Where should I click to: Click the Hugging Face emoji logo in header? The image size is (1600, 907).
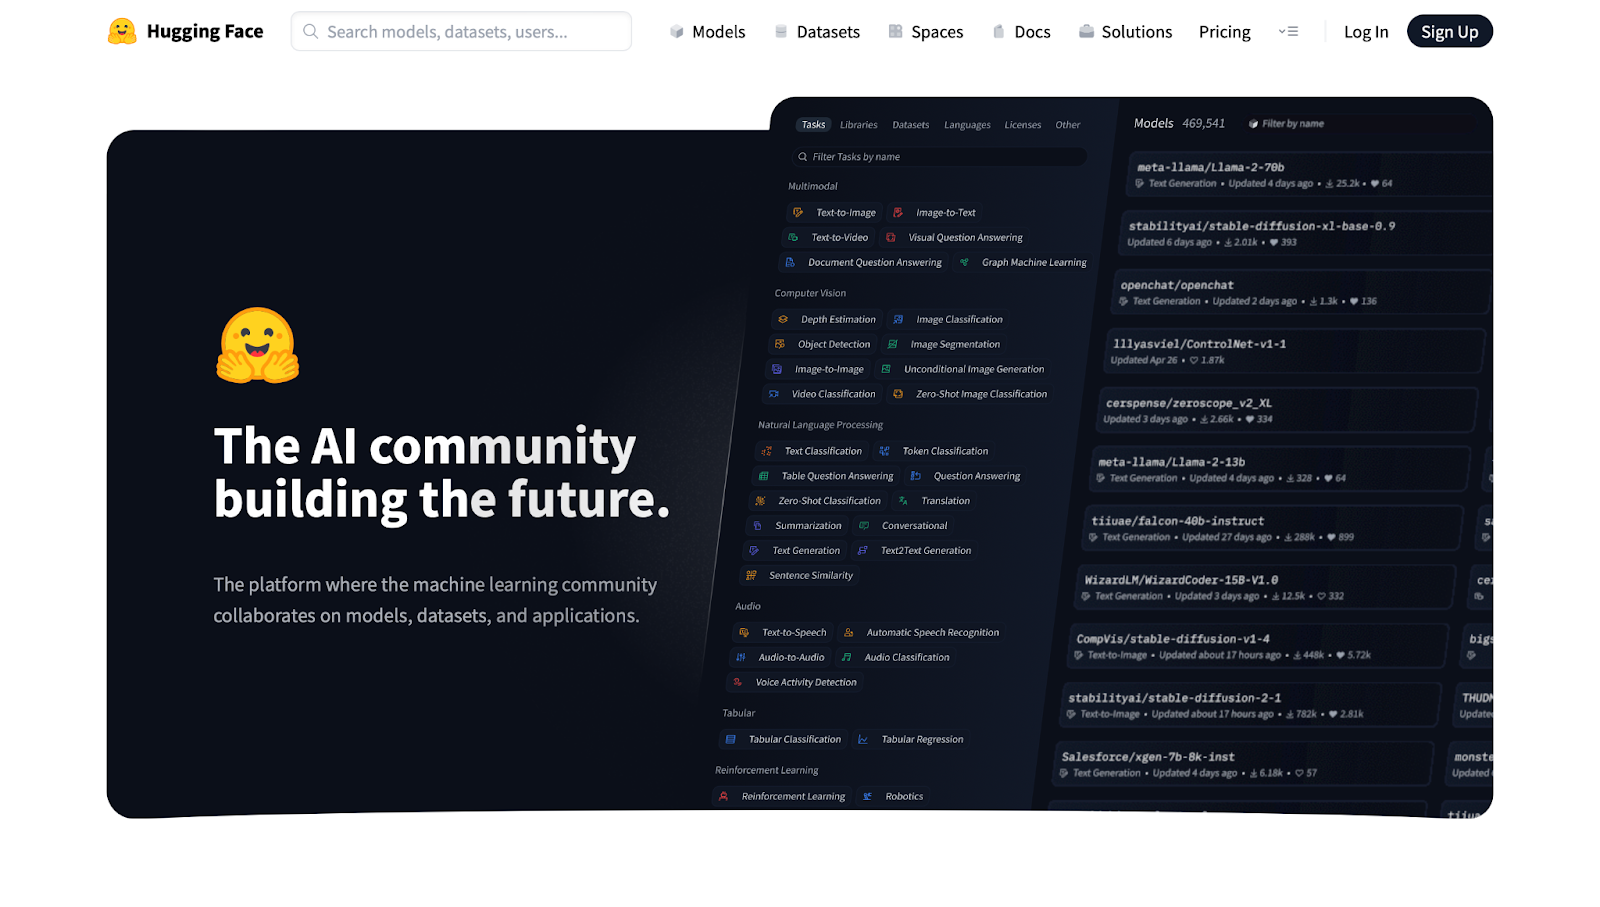(x=122, y=31)
